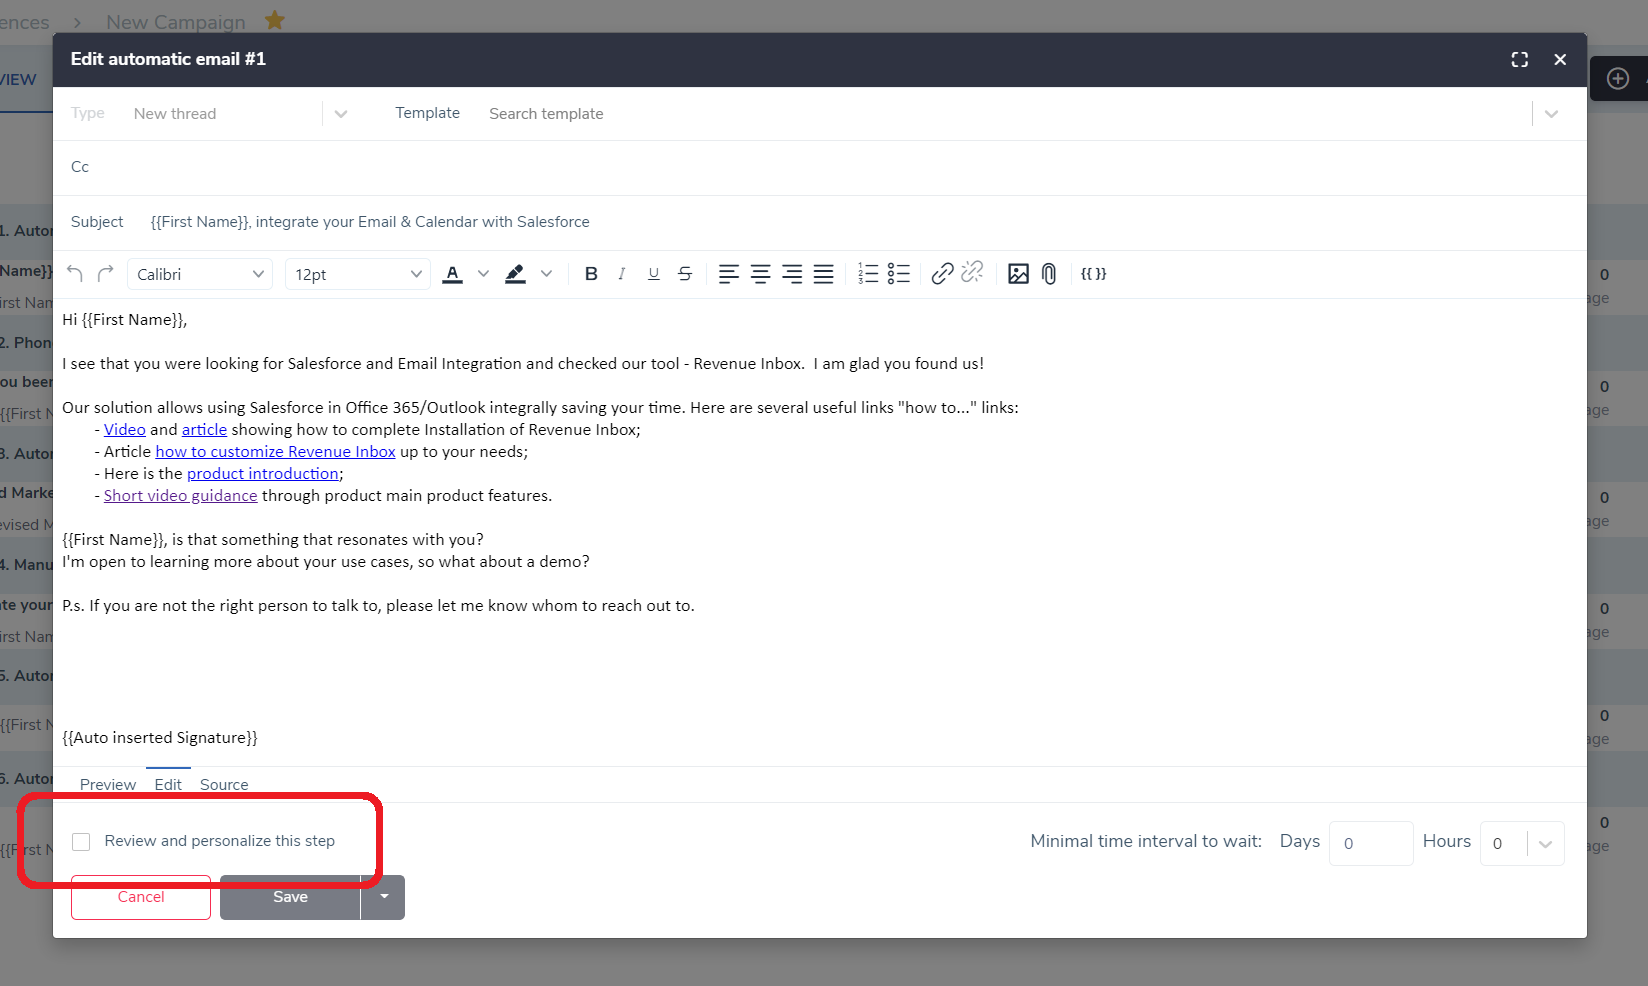Open the Short video guidance link
Viewport: 1648px width, 986px height.
(181, 496)
